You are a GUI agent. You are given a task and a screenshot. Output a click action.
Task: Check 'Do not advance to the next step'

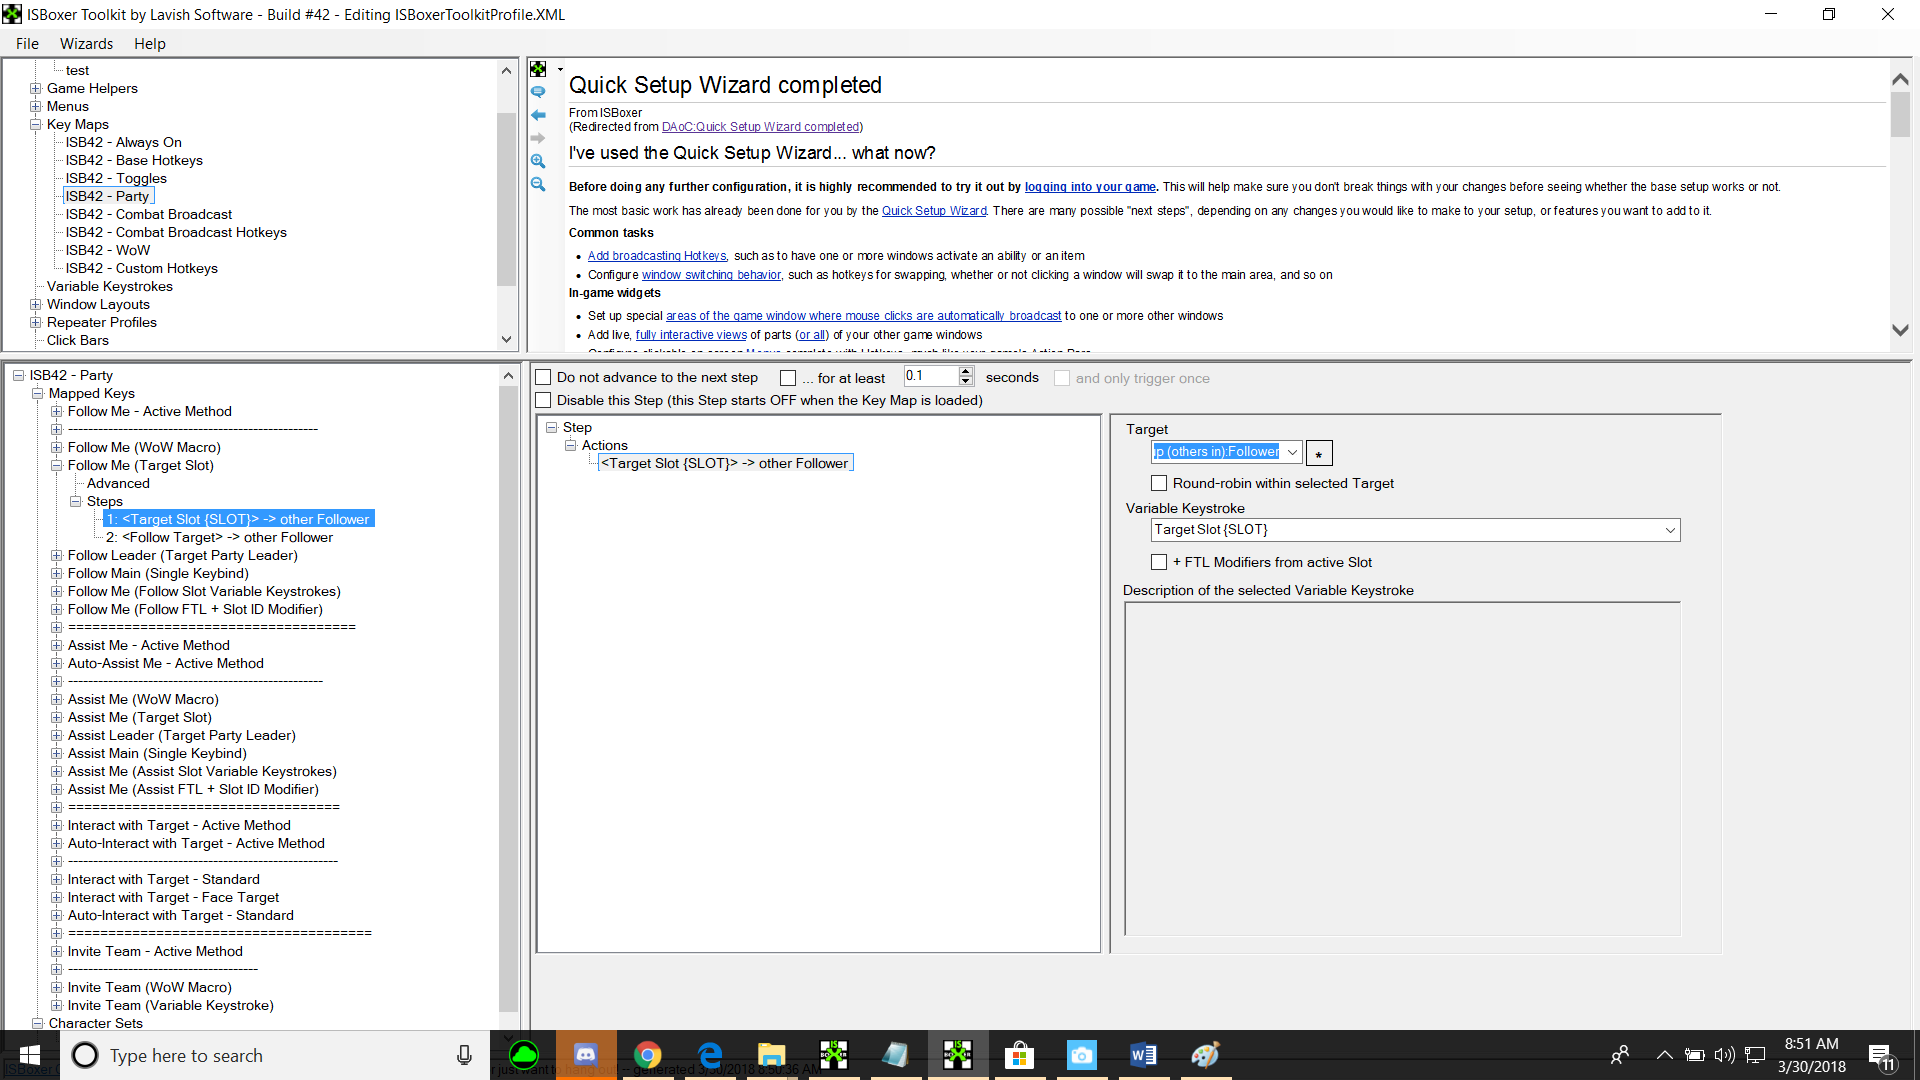[544, 378]
